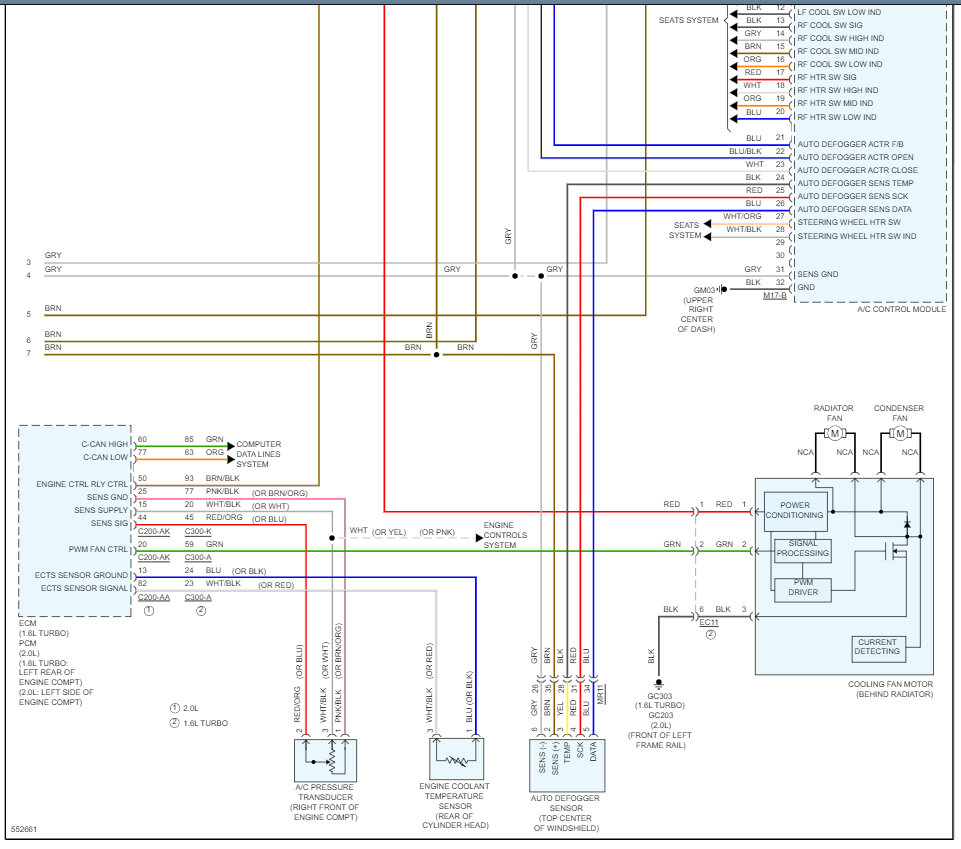Click the 2.0L legend entry
Screen dimensions: 961x849
click(x=184, y=708)
